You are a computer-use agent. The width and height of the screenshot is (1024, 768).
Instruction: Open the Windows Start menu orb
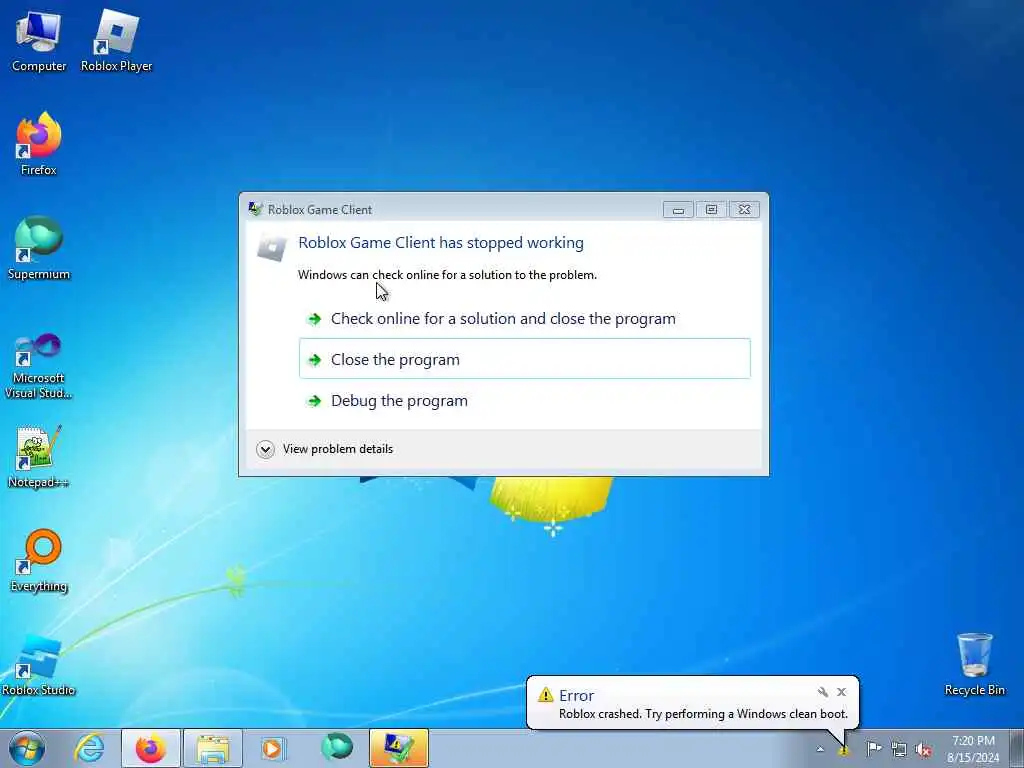coord(27,748)
